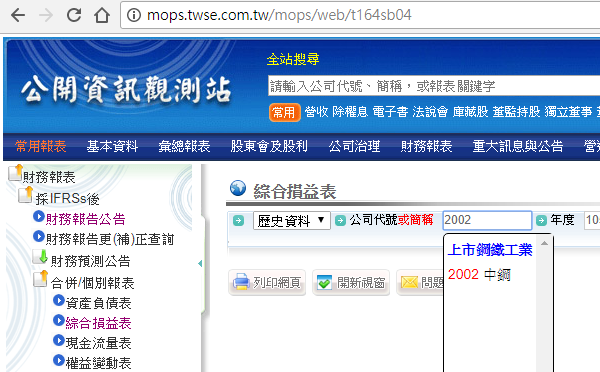Collapse the 合併/個別報表 folder icon
This screenshot has height=372, width=600.
tap(41, 279)
